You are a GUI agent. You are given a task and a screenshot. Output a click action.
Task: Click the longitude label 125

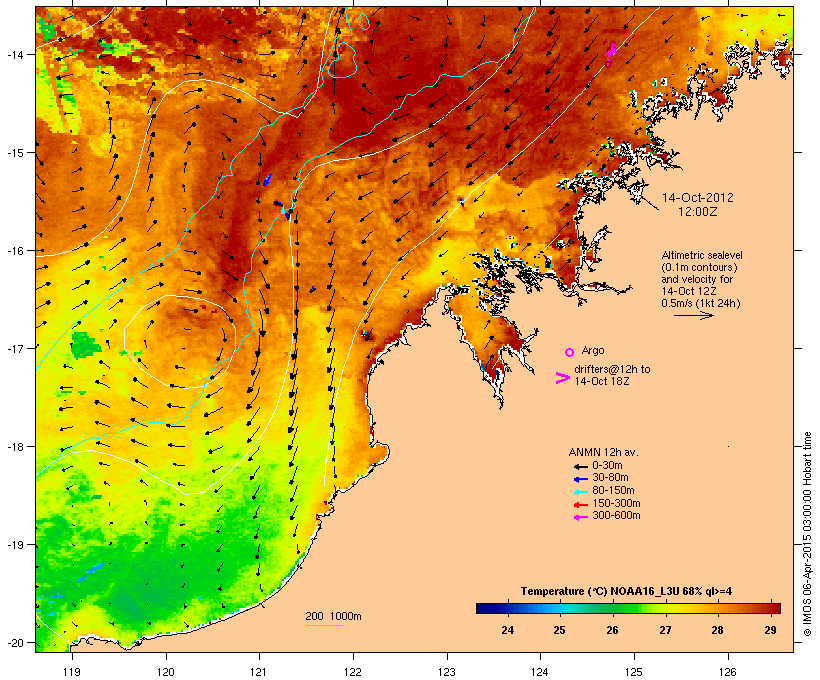[x=634, y=672]
